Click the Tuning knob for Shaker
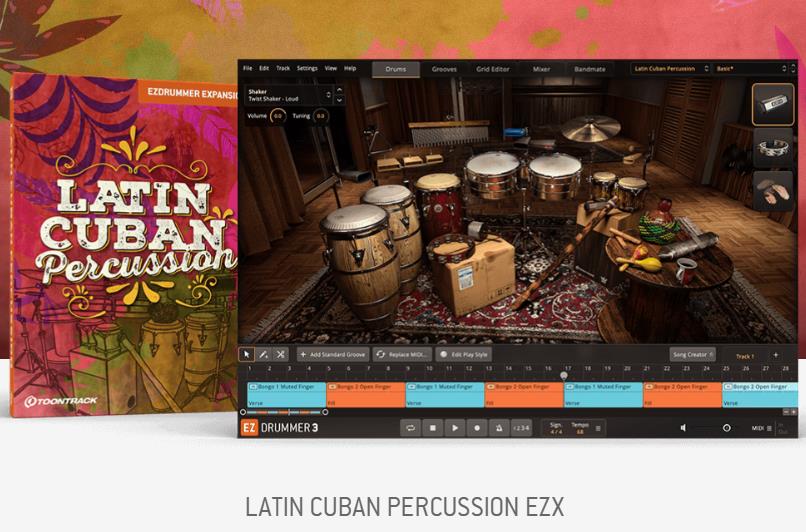The height and width of the screenshot is (532, 806). (x=320, y=116)
